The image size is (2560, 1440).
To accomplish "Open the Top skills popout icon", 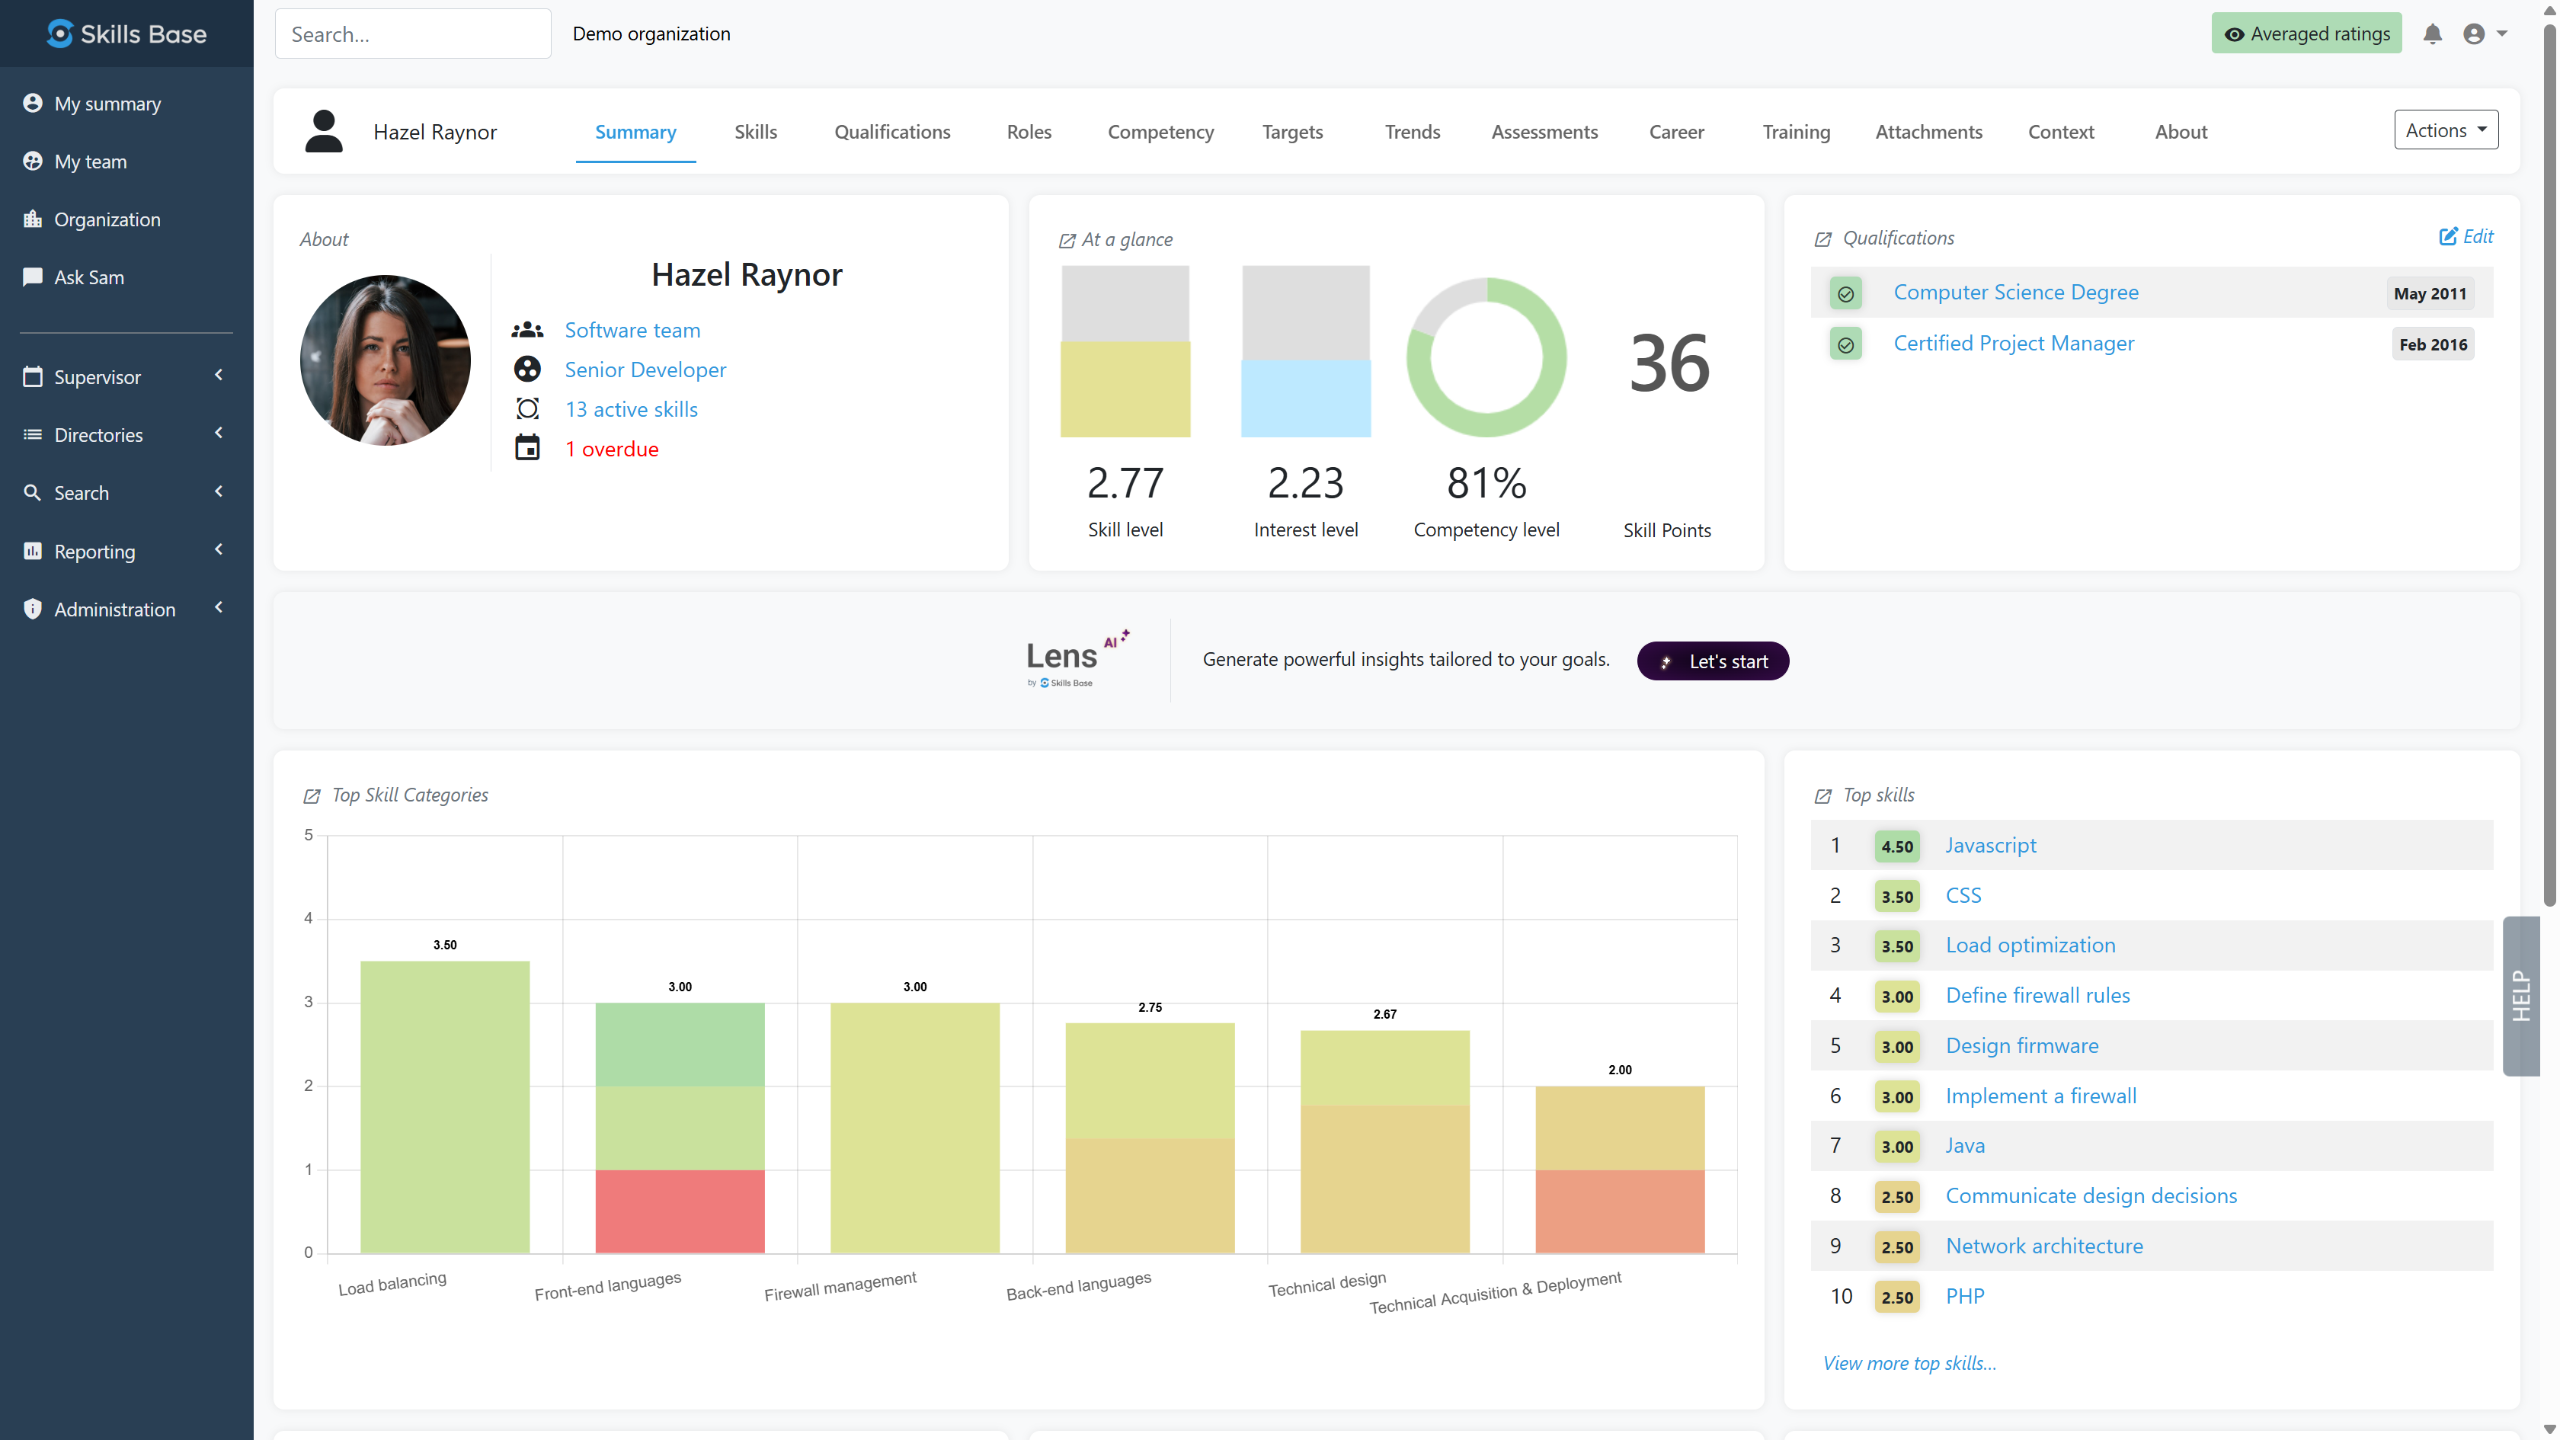I will (1823, 796).
